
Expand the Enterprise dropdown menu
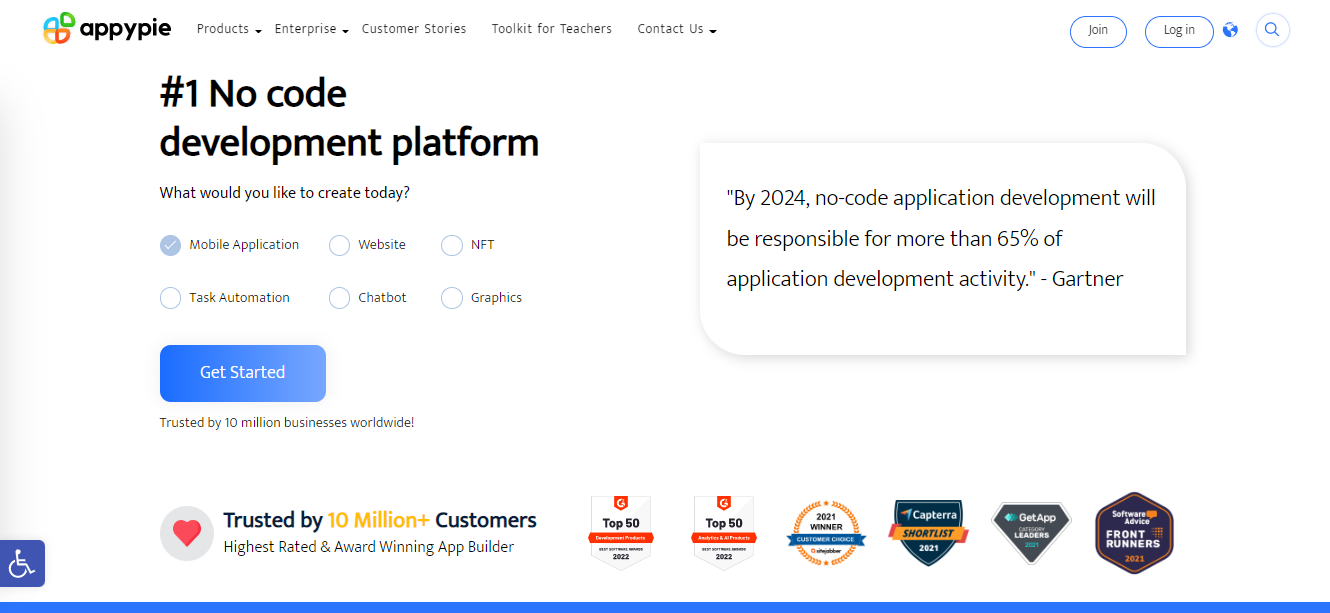[x=311, y=29]
